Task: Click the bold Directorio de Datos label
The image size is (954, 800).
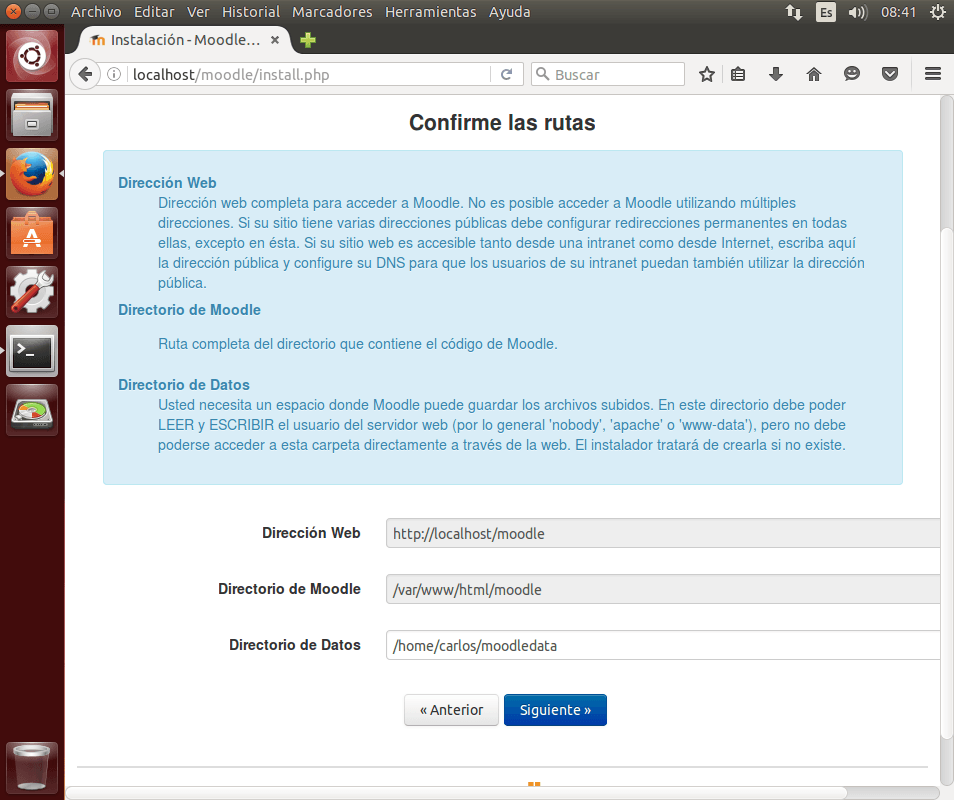Action: point(295,645)
